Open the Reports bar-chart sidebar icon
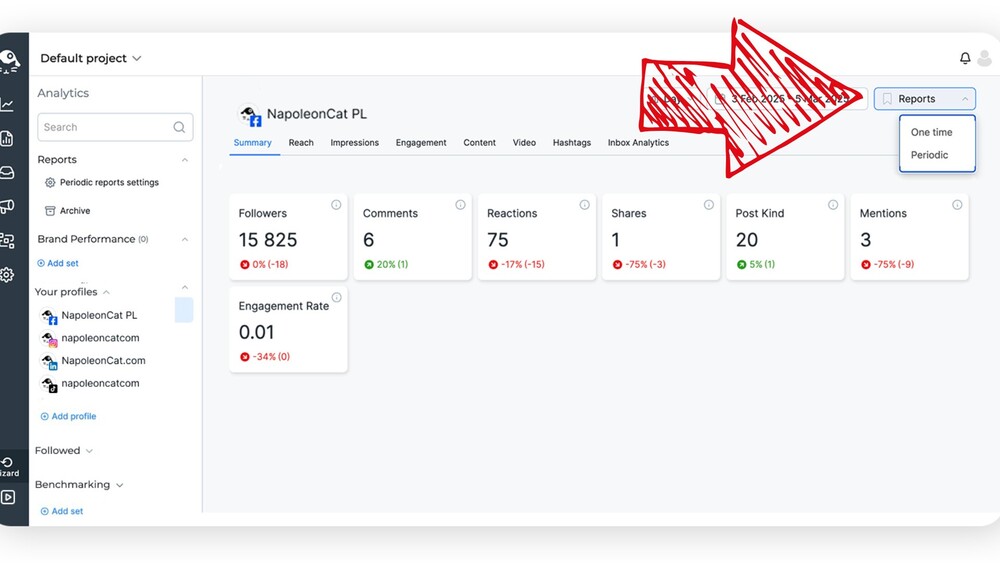The width and height of the screenshot is (1000, 563). [6, 139]
